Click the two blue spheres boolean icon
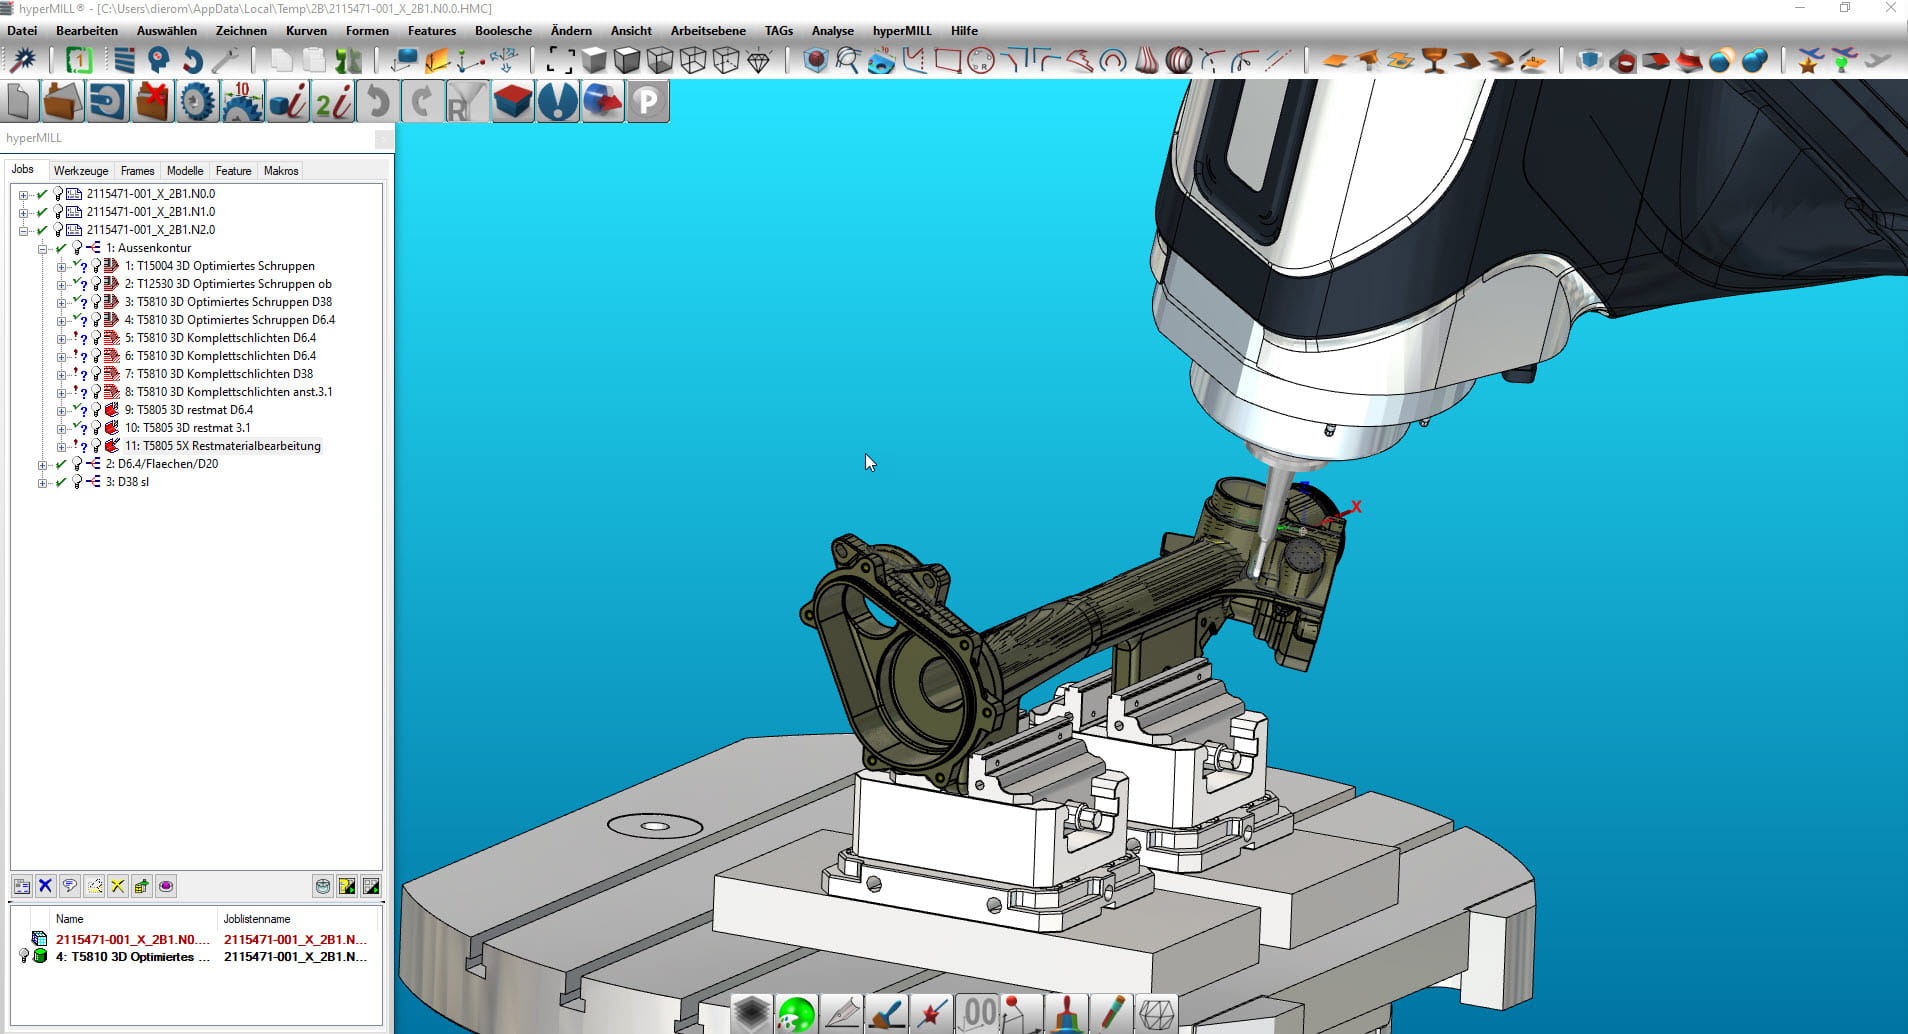 tap(1754, 61)
